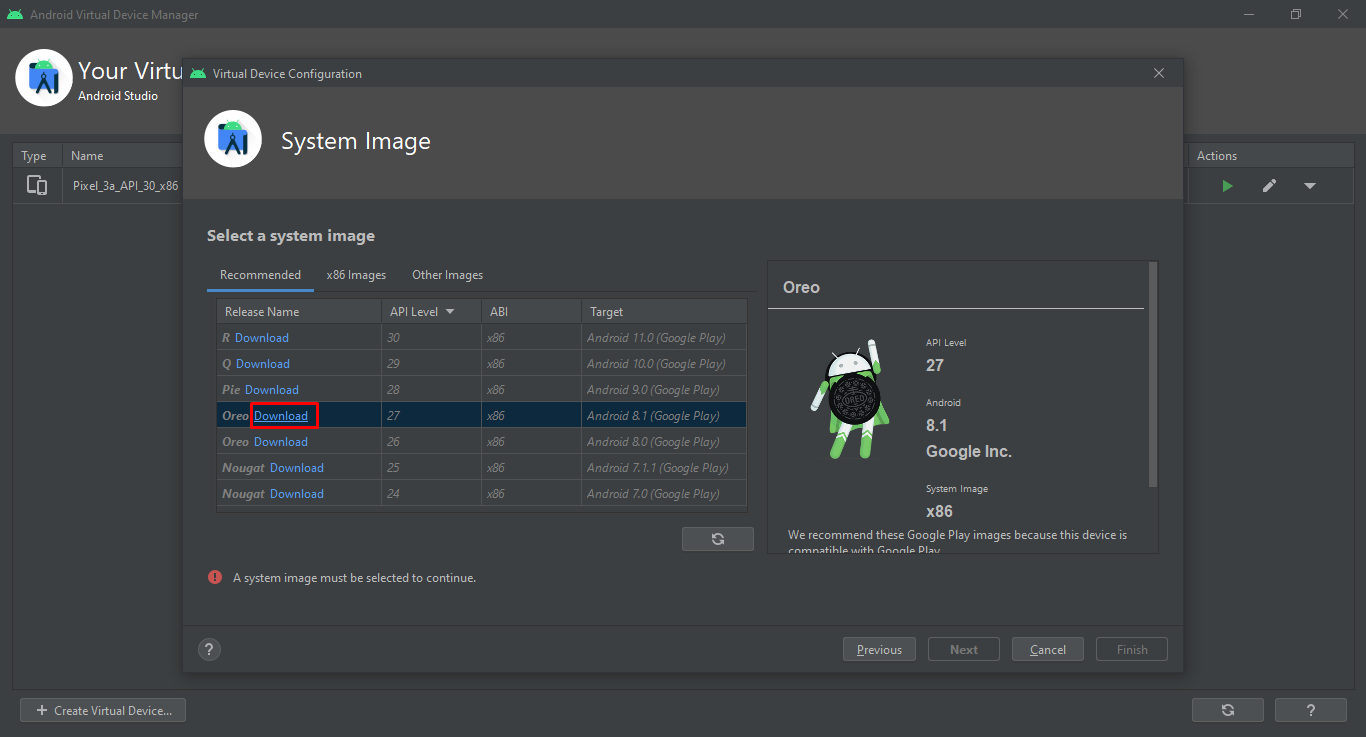Switch to the x86 Images tab
The width and height of the screenshot is (1366, 737).
(x=356, y=275)
